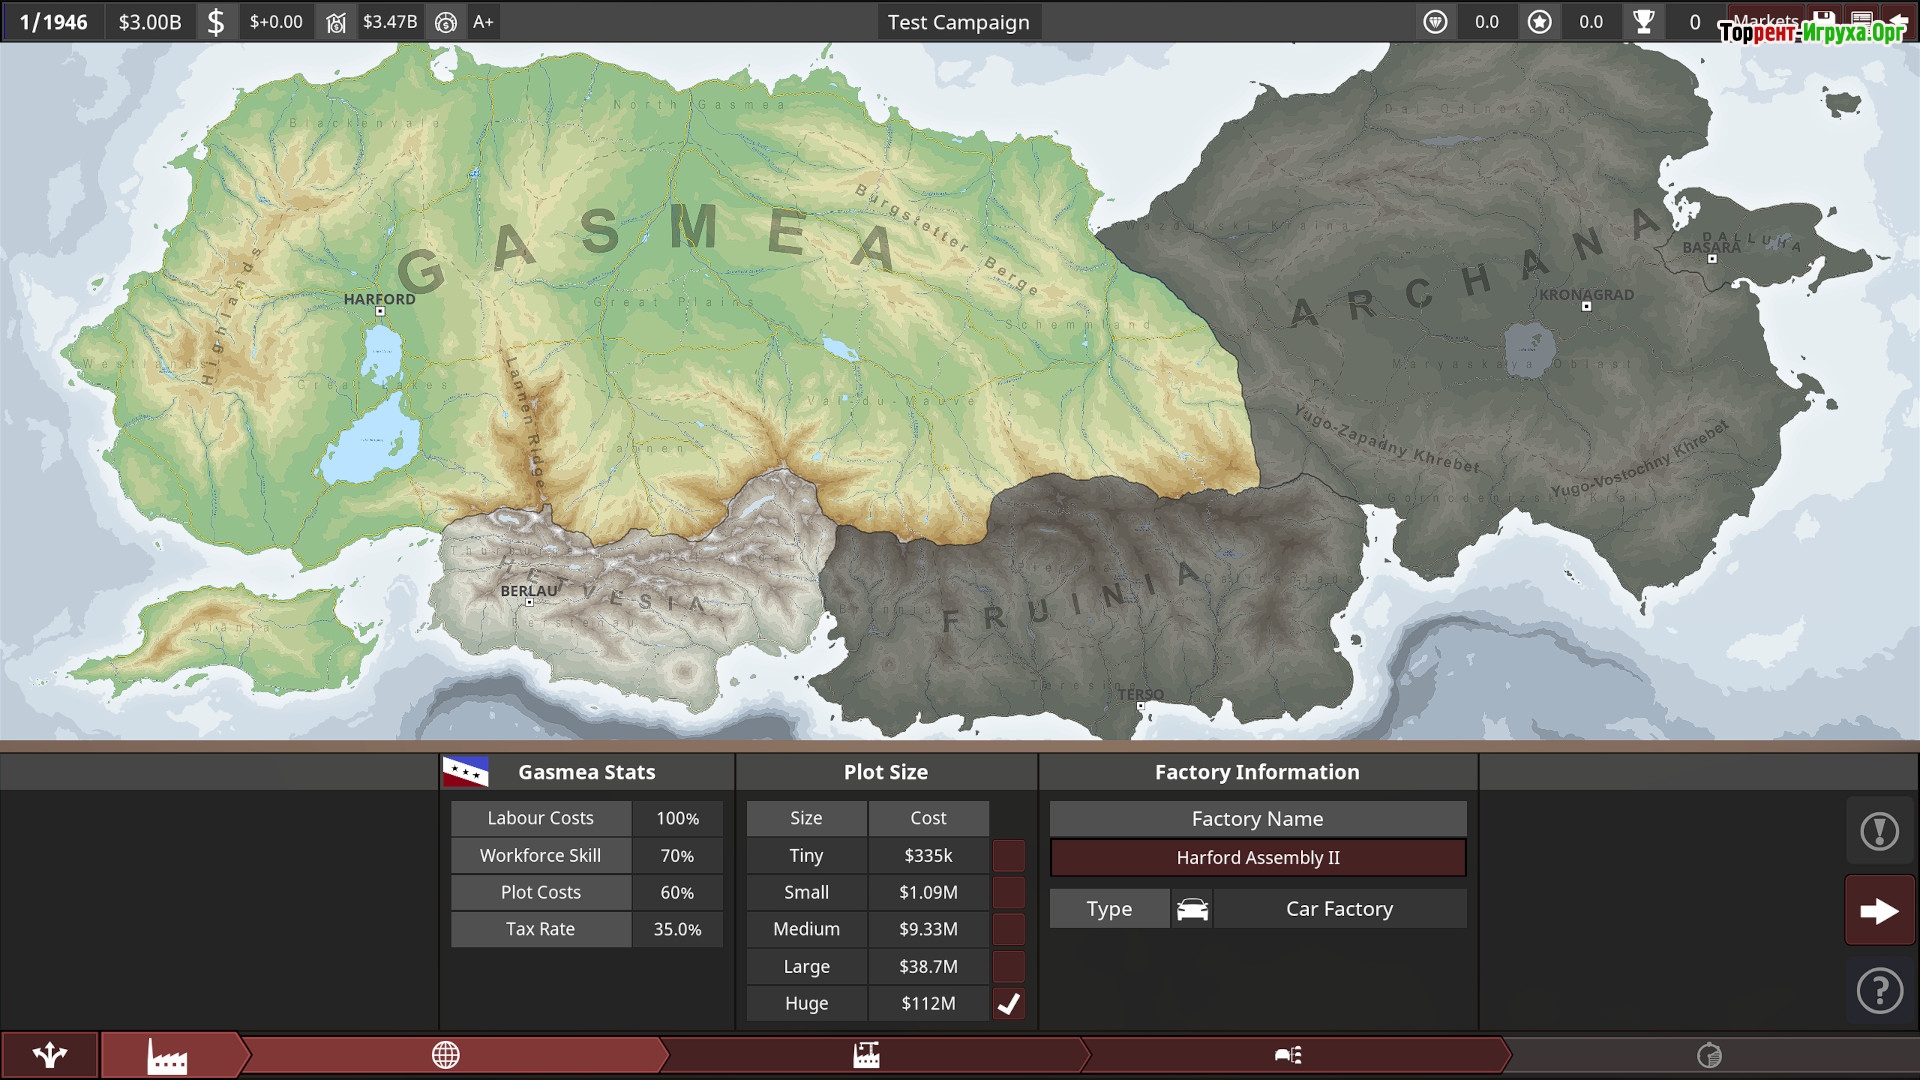Select the vehicle production step icon

click(1288, 1055)
